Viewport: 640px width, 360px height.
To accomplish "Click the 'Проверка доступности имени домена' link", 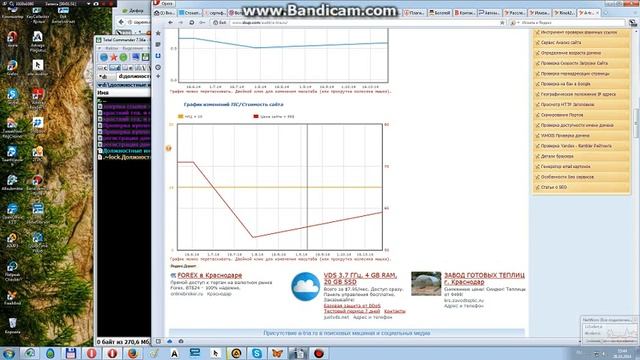I will point(577,125).
